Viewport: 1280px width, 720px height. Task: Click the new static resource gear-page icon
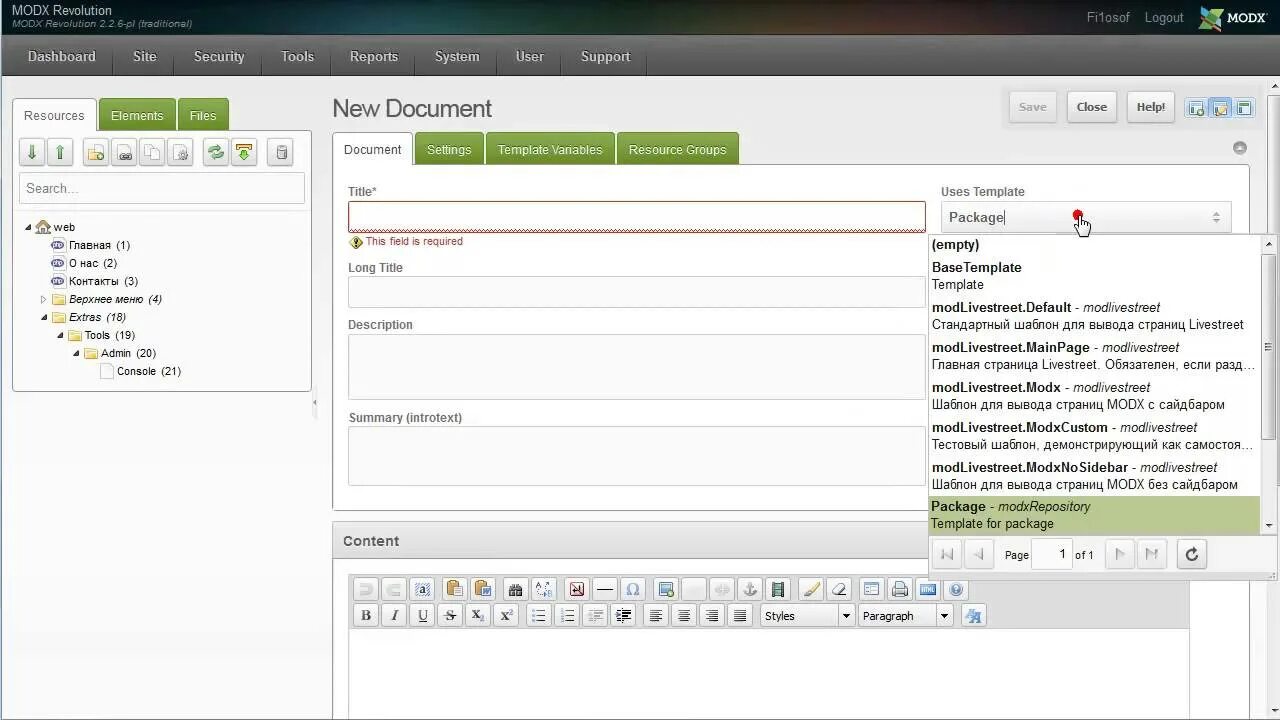[180, 152]
